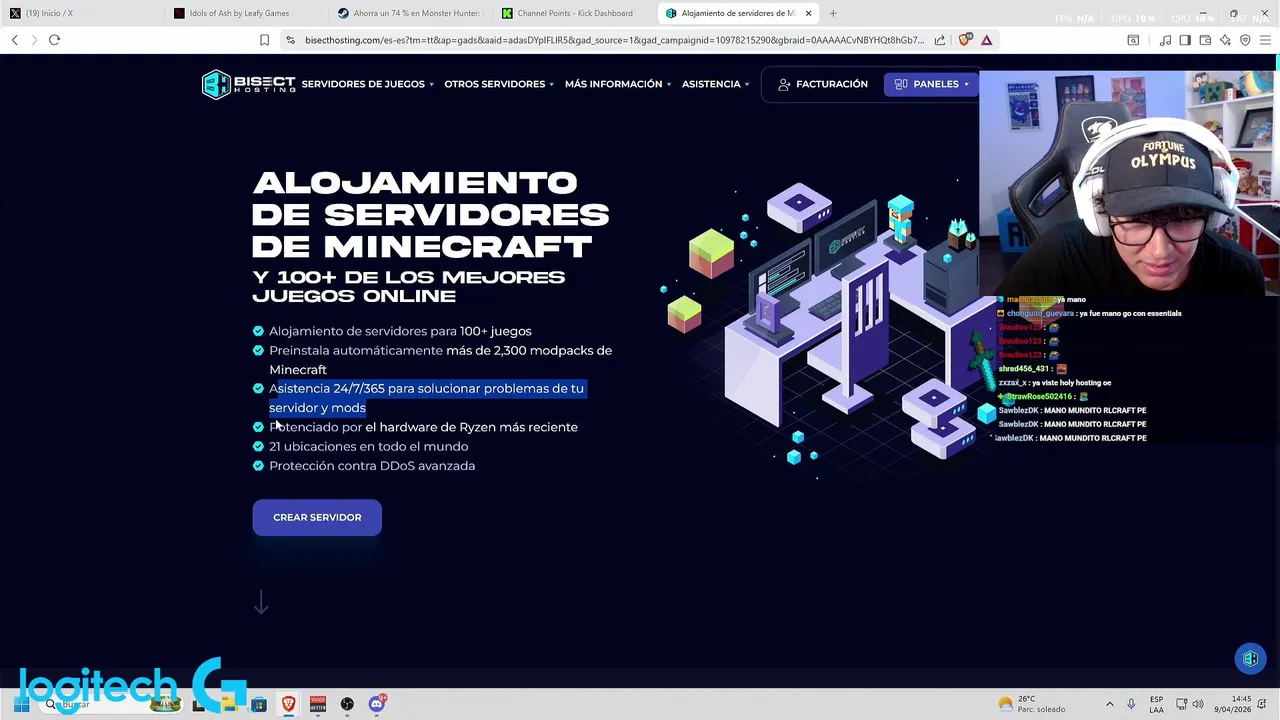Viewport: 1280px width, 720px height.
Task: Open OBS Studio from the taskbar
Action: (347, 704)
